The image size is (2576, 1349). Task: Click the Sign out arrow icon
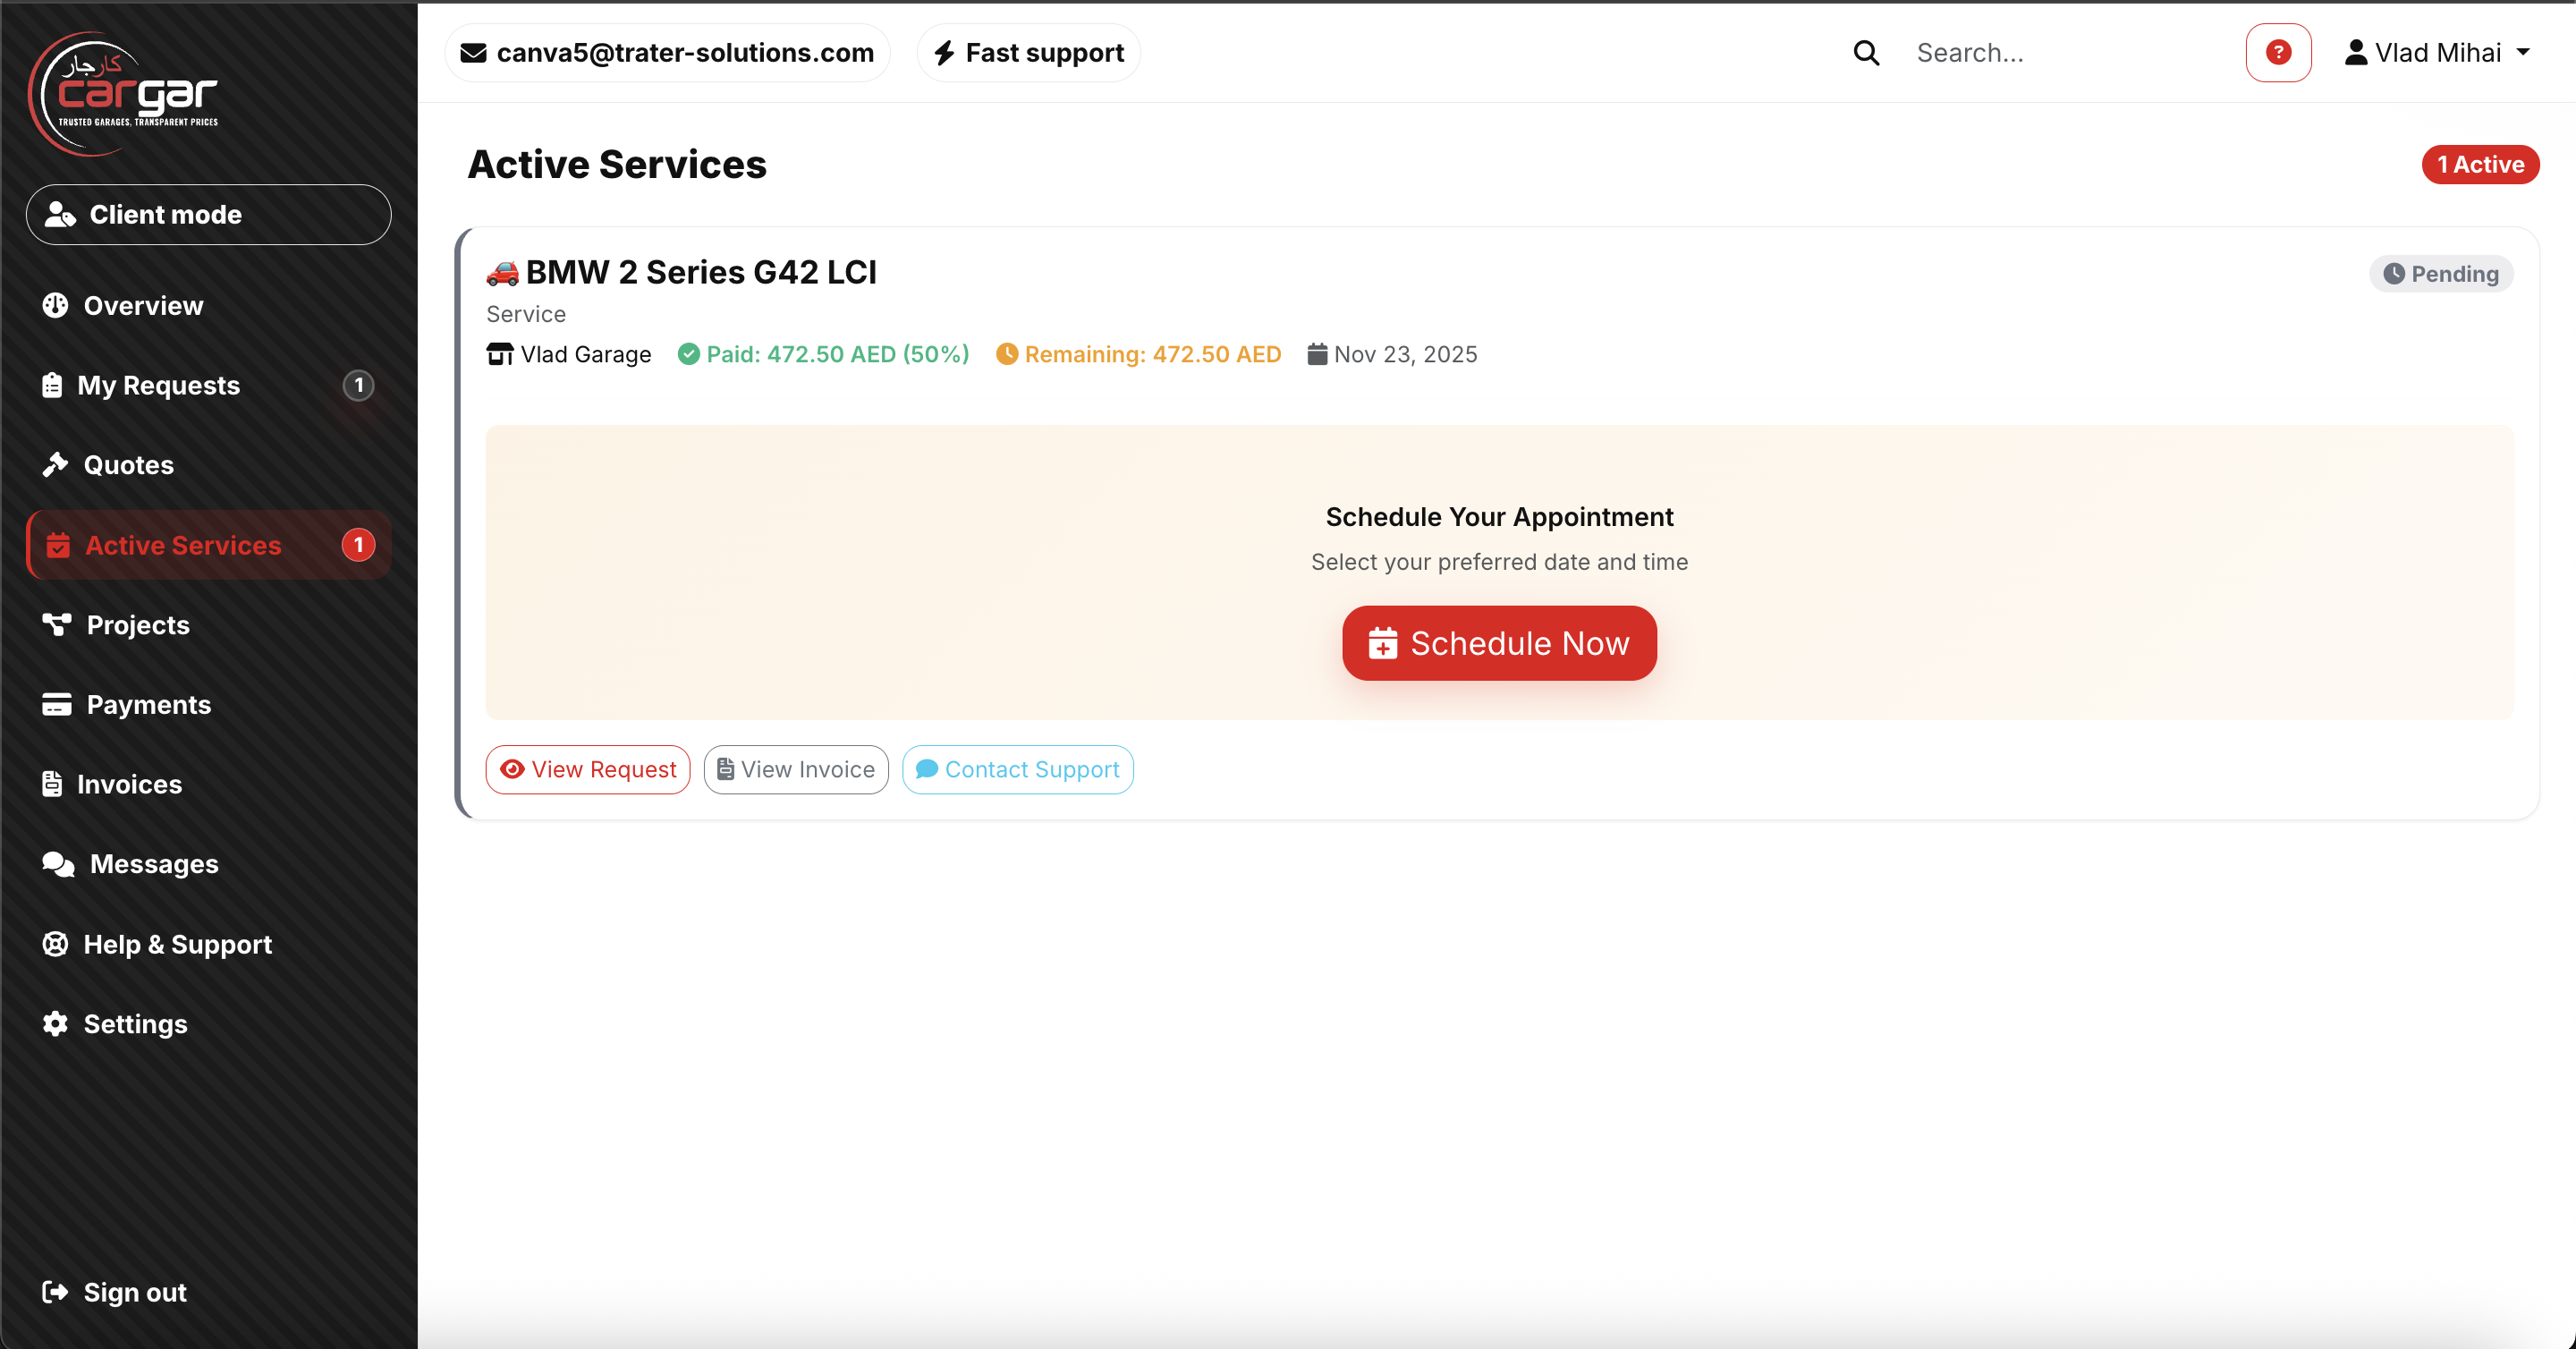[56, 1291]
